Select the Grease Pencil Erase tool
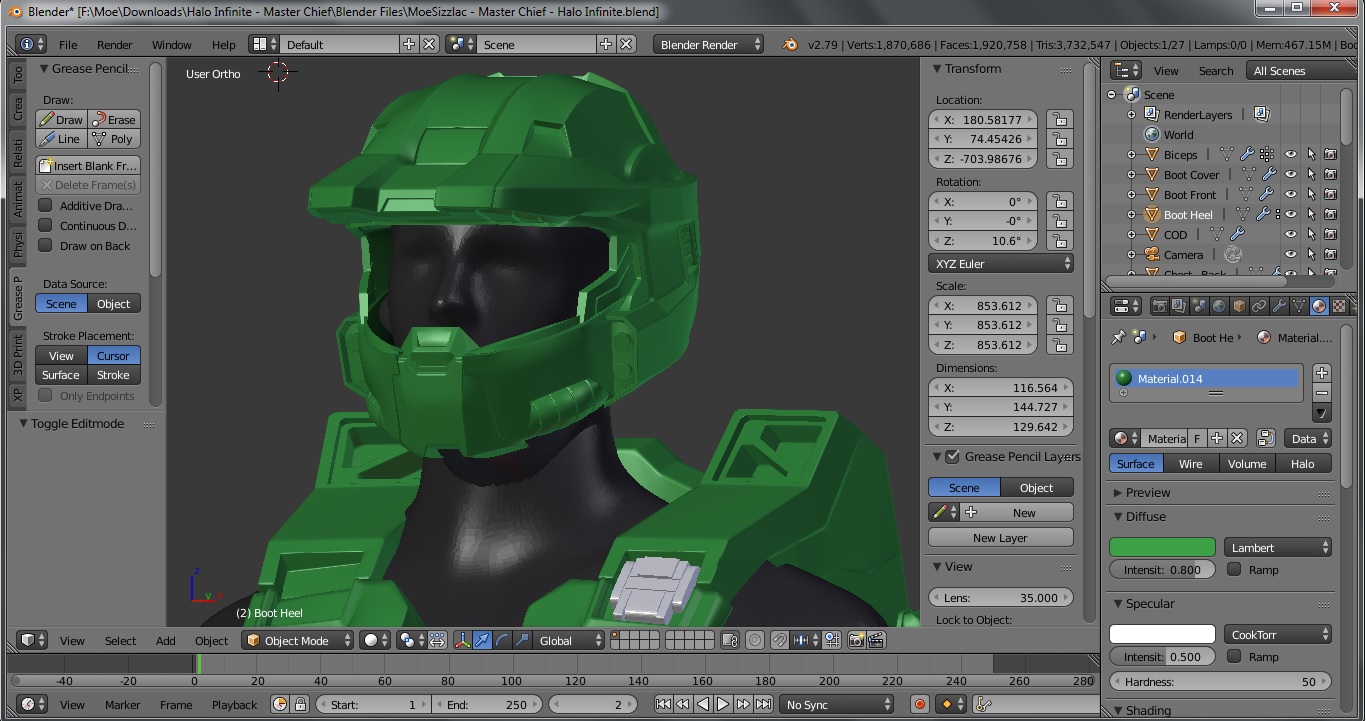The width and height of the screenshot is (1366, 721). 113,120
